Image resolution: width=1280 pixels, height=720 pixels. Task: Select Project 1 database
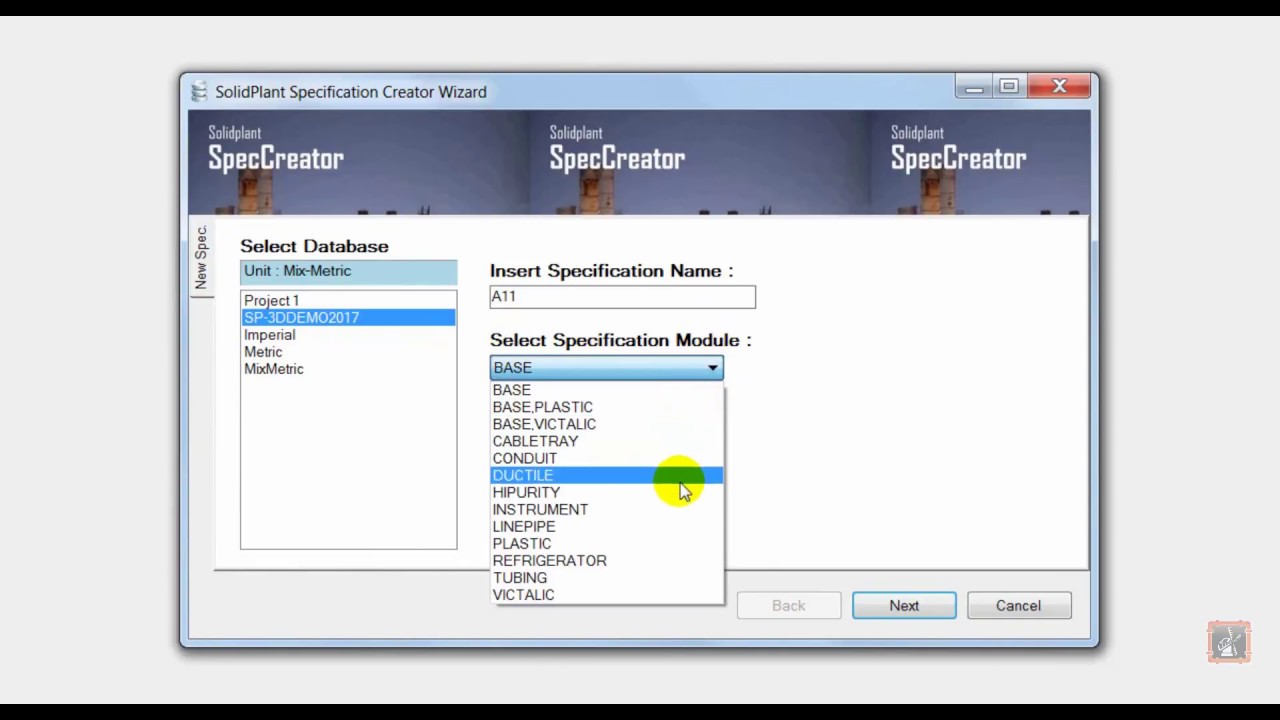(x=348, y=300)
